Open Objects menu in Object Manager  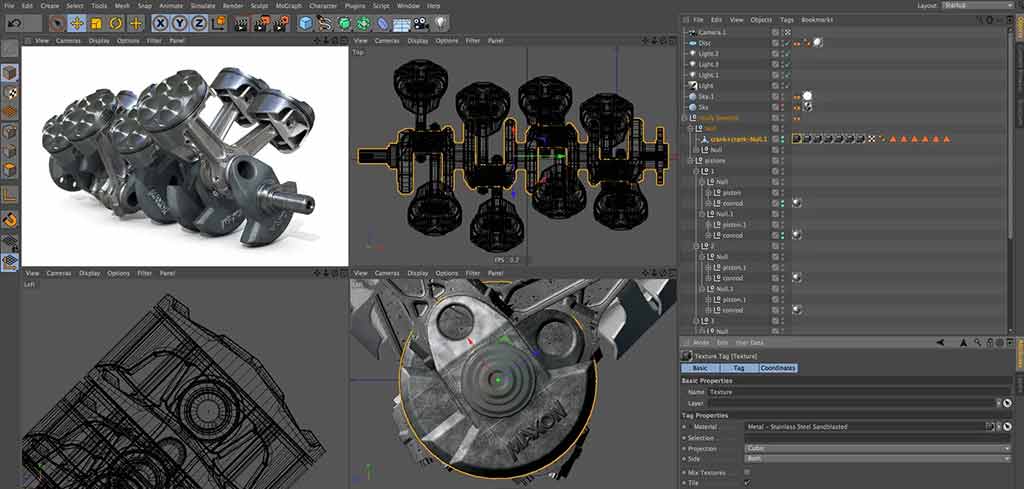click(761, 20)
